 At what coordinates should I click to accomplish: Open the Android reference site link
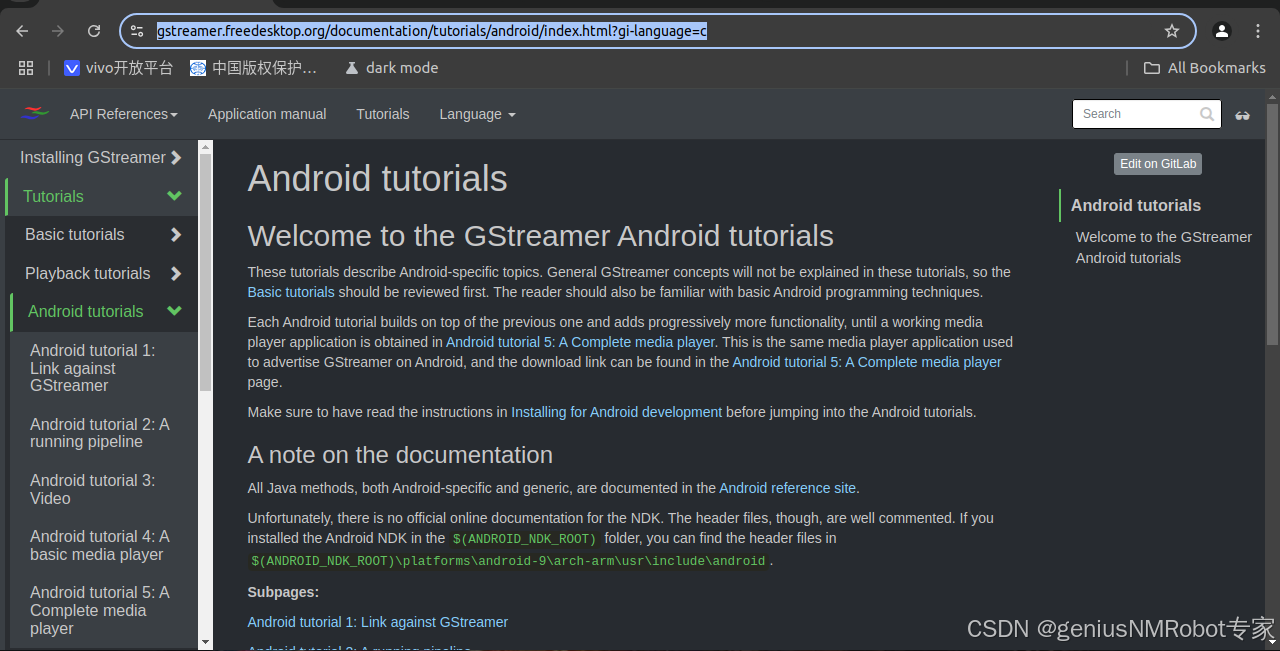coord(788,488)
